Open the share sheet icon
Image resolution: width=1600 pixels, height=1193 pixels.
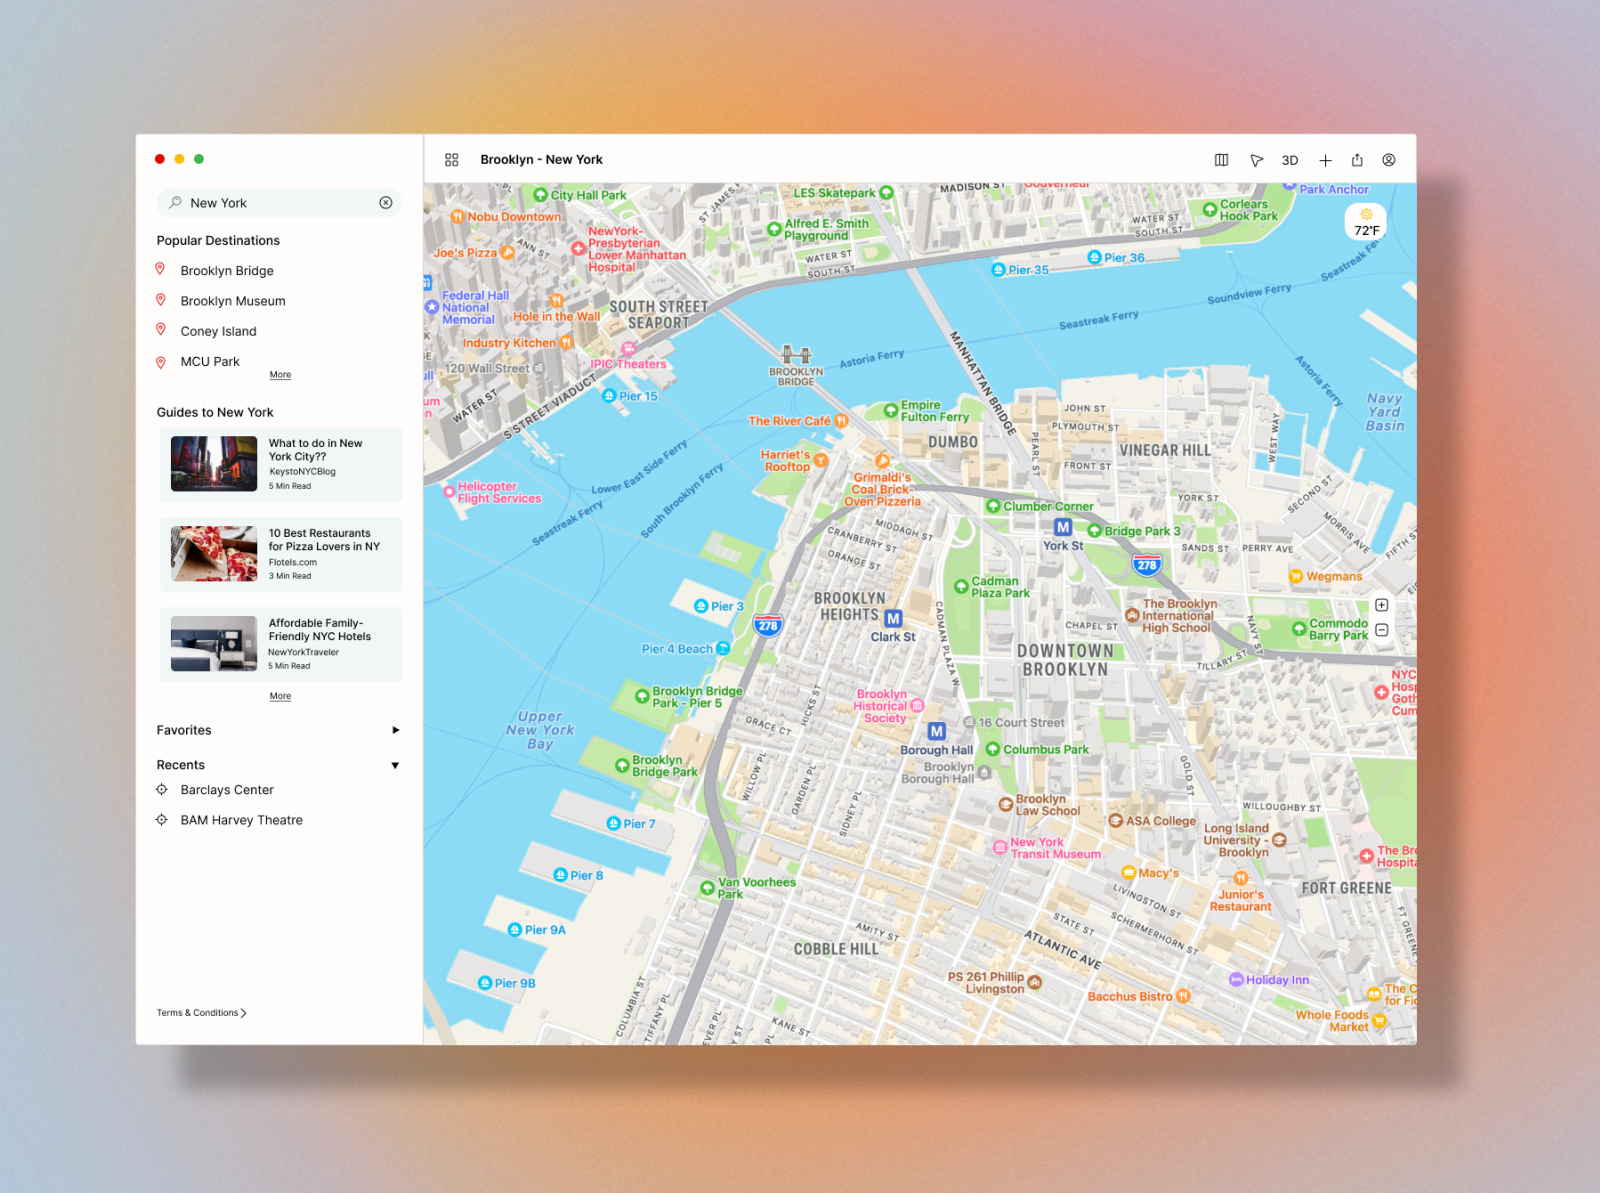(x=1357, y=160)
